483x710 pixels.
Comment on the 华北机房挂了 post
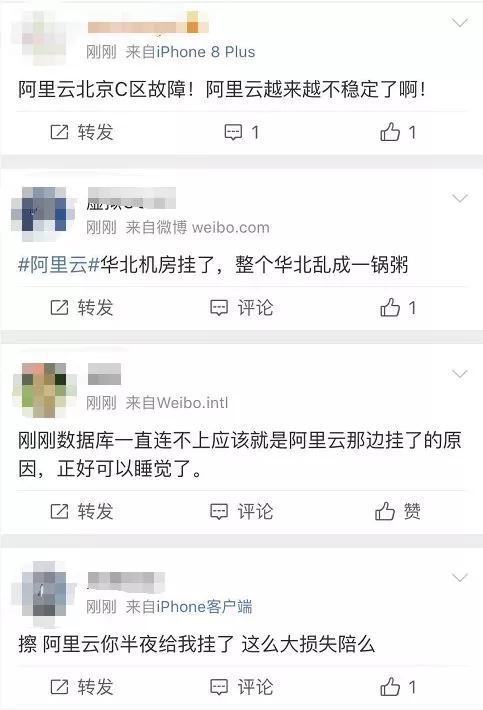point(242,308)
